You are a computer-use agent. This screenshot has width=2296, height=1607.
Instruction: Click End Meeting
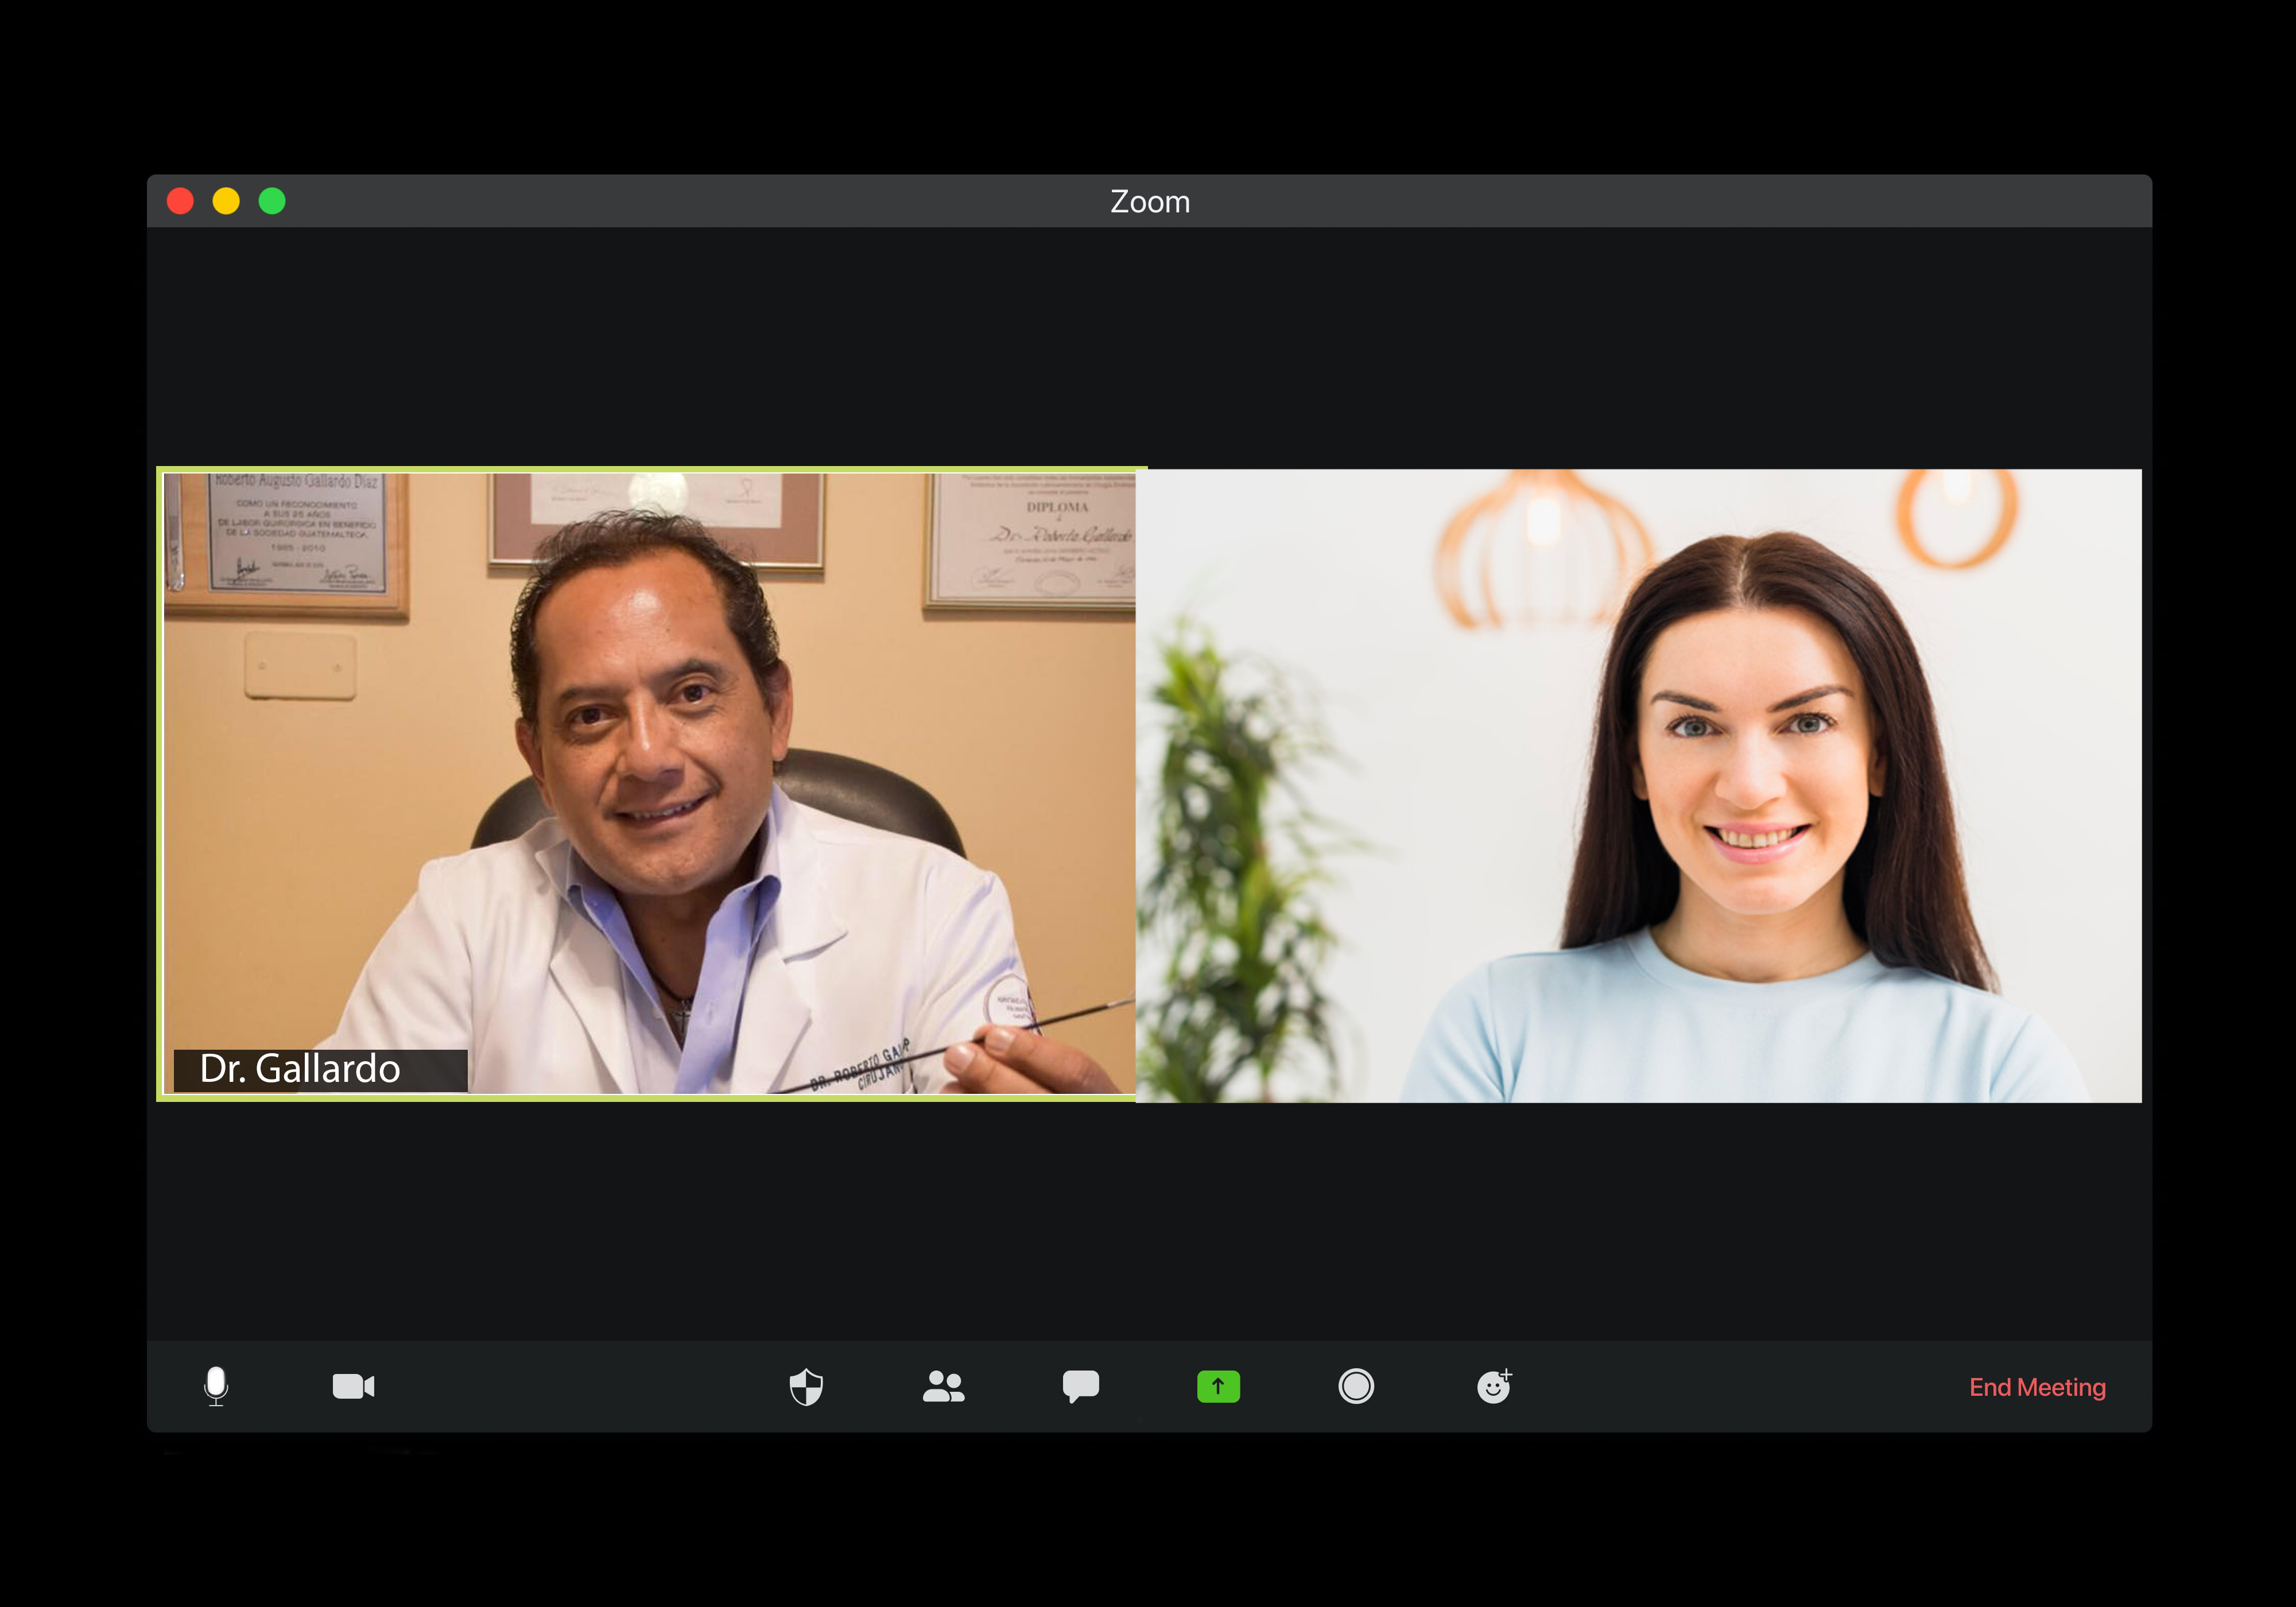(x=2037, y=1387)
